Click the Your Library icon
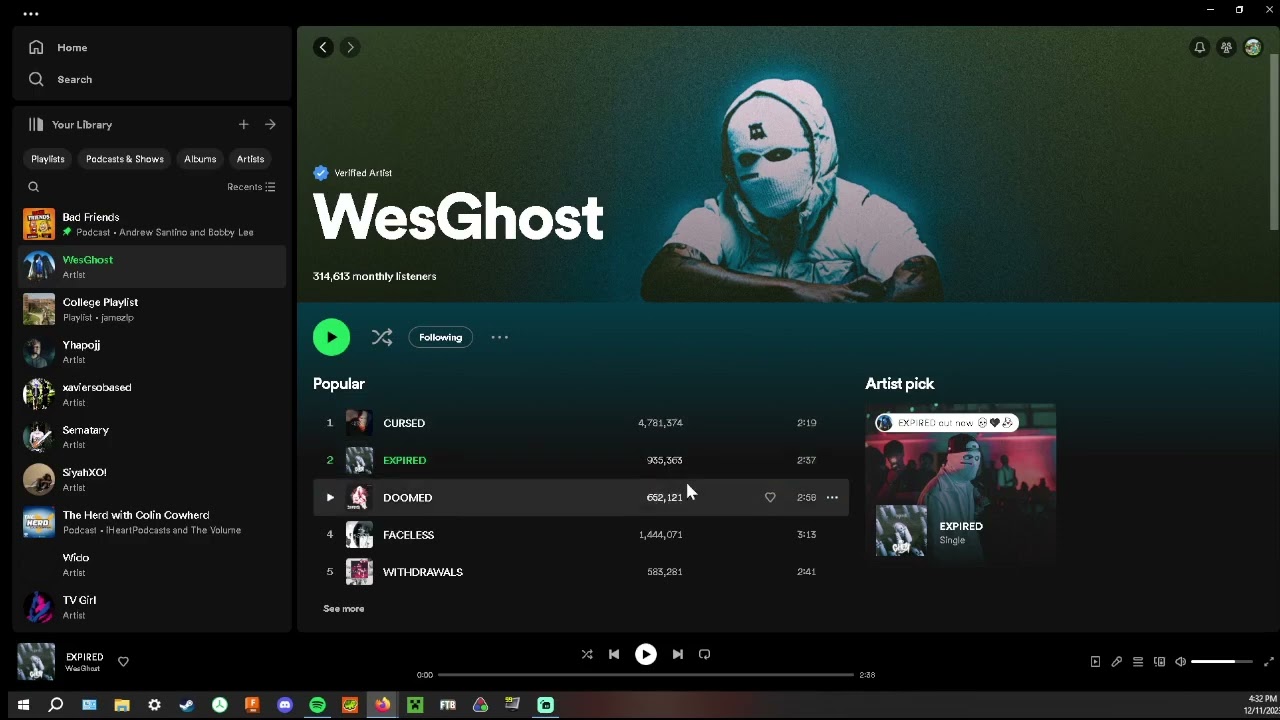This screenshot has height=720, width=1280. point(36,125)
